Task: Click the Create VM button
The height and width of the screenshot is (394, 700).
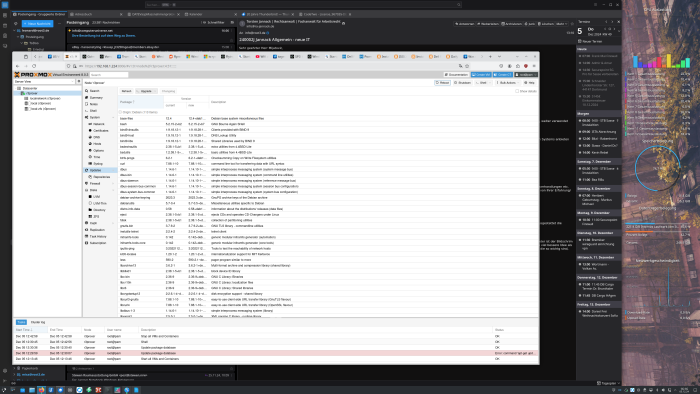Action: [481, 75]
